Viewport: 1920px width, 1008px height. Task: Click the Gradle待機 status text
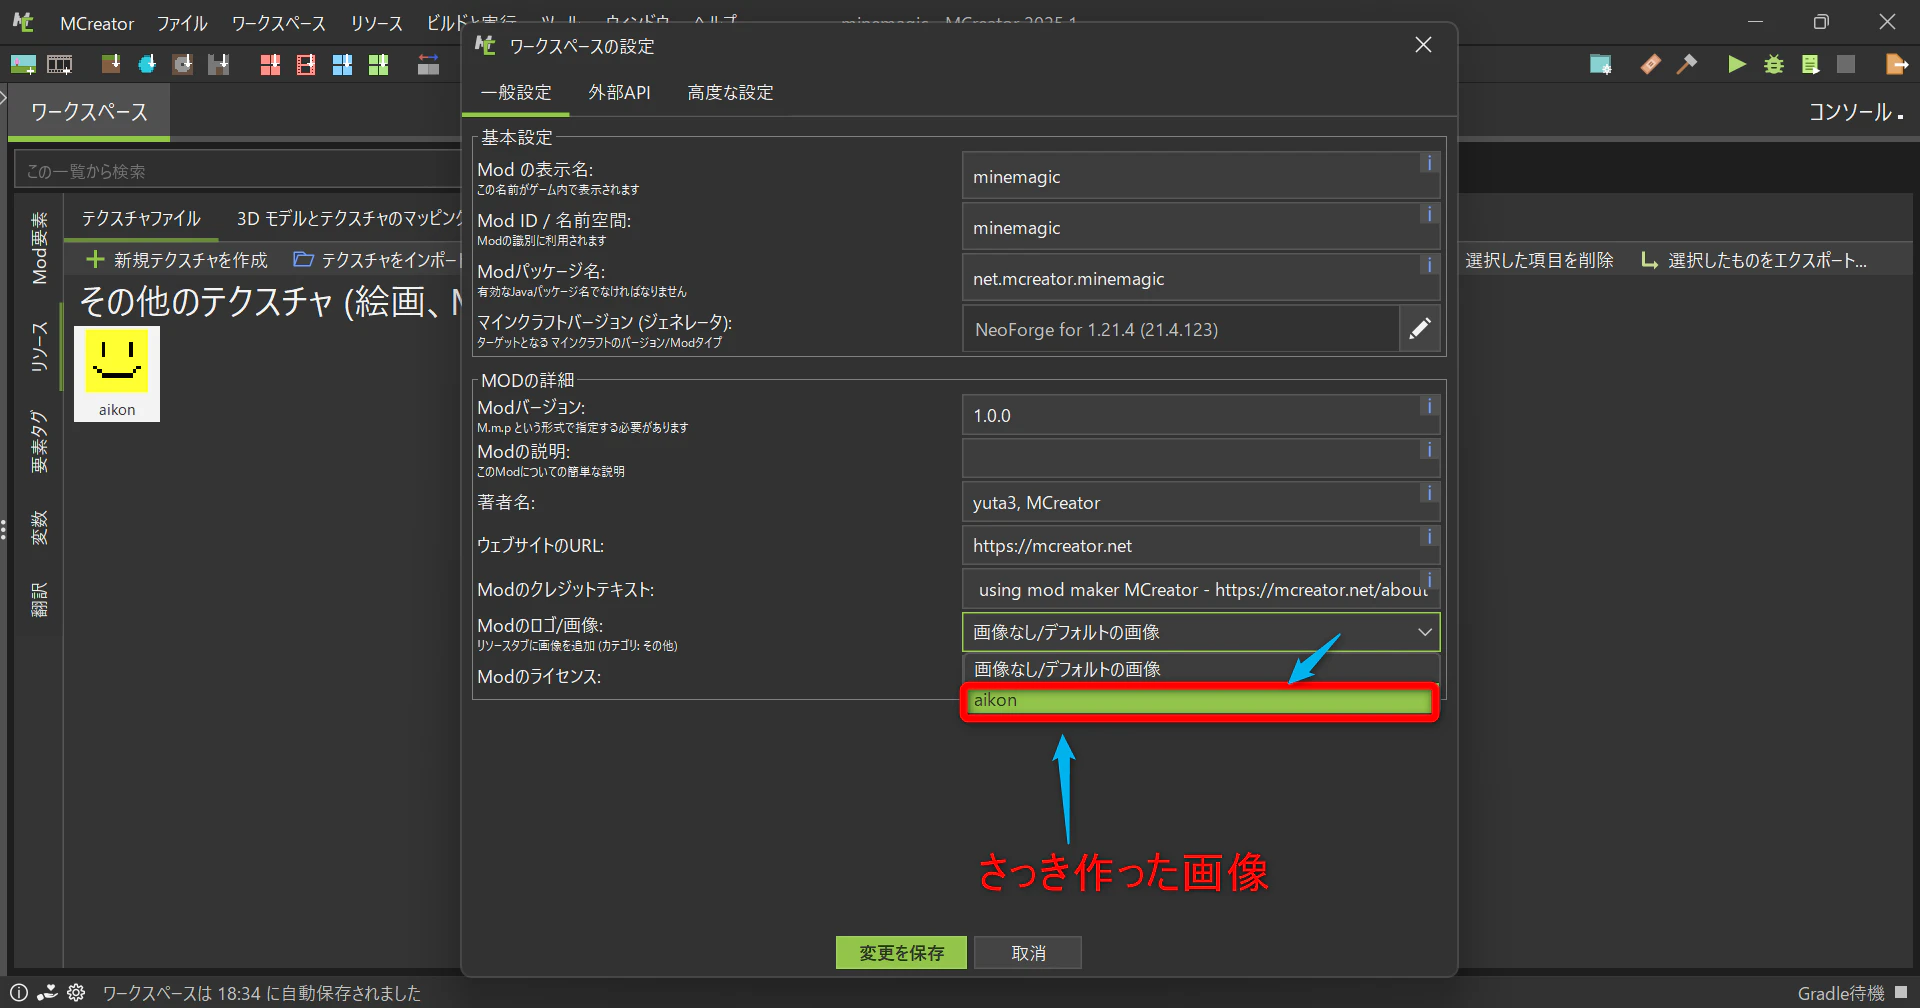pyautogui.click(x=1841, y=993)
